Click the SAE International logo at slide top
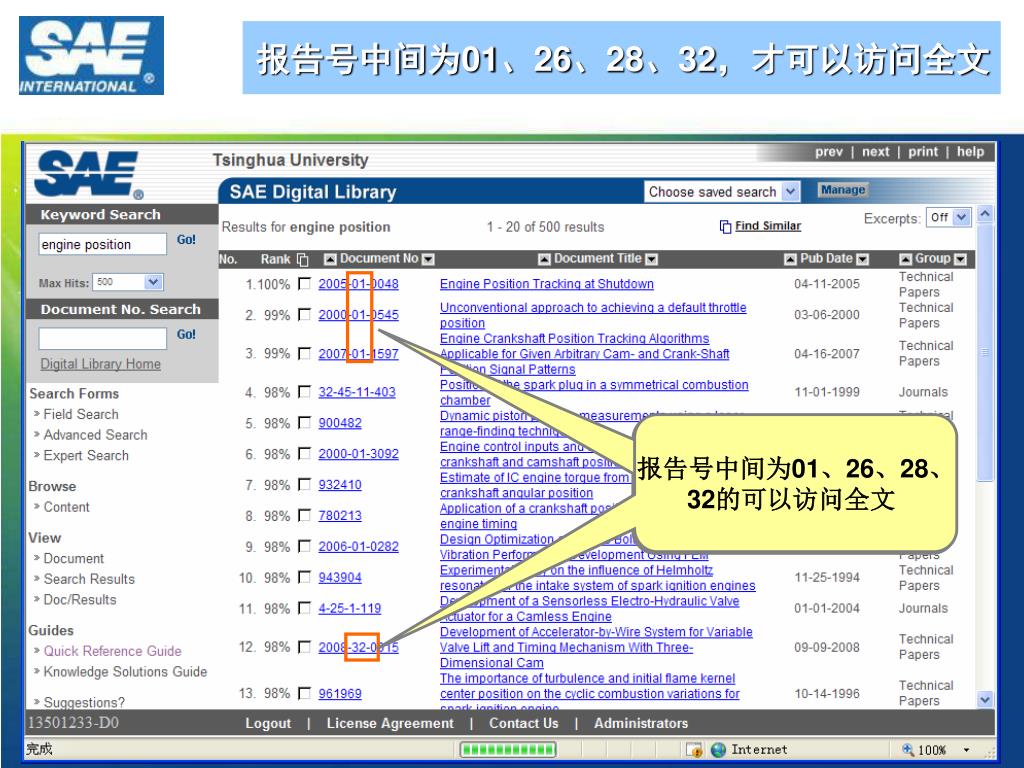 [91, 56]
